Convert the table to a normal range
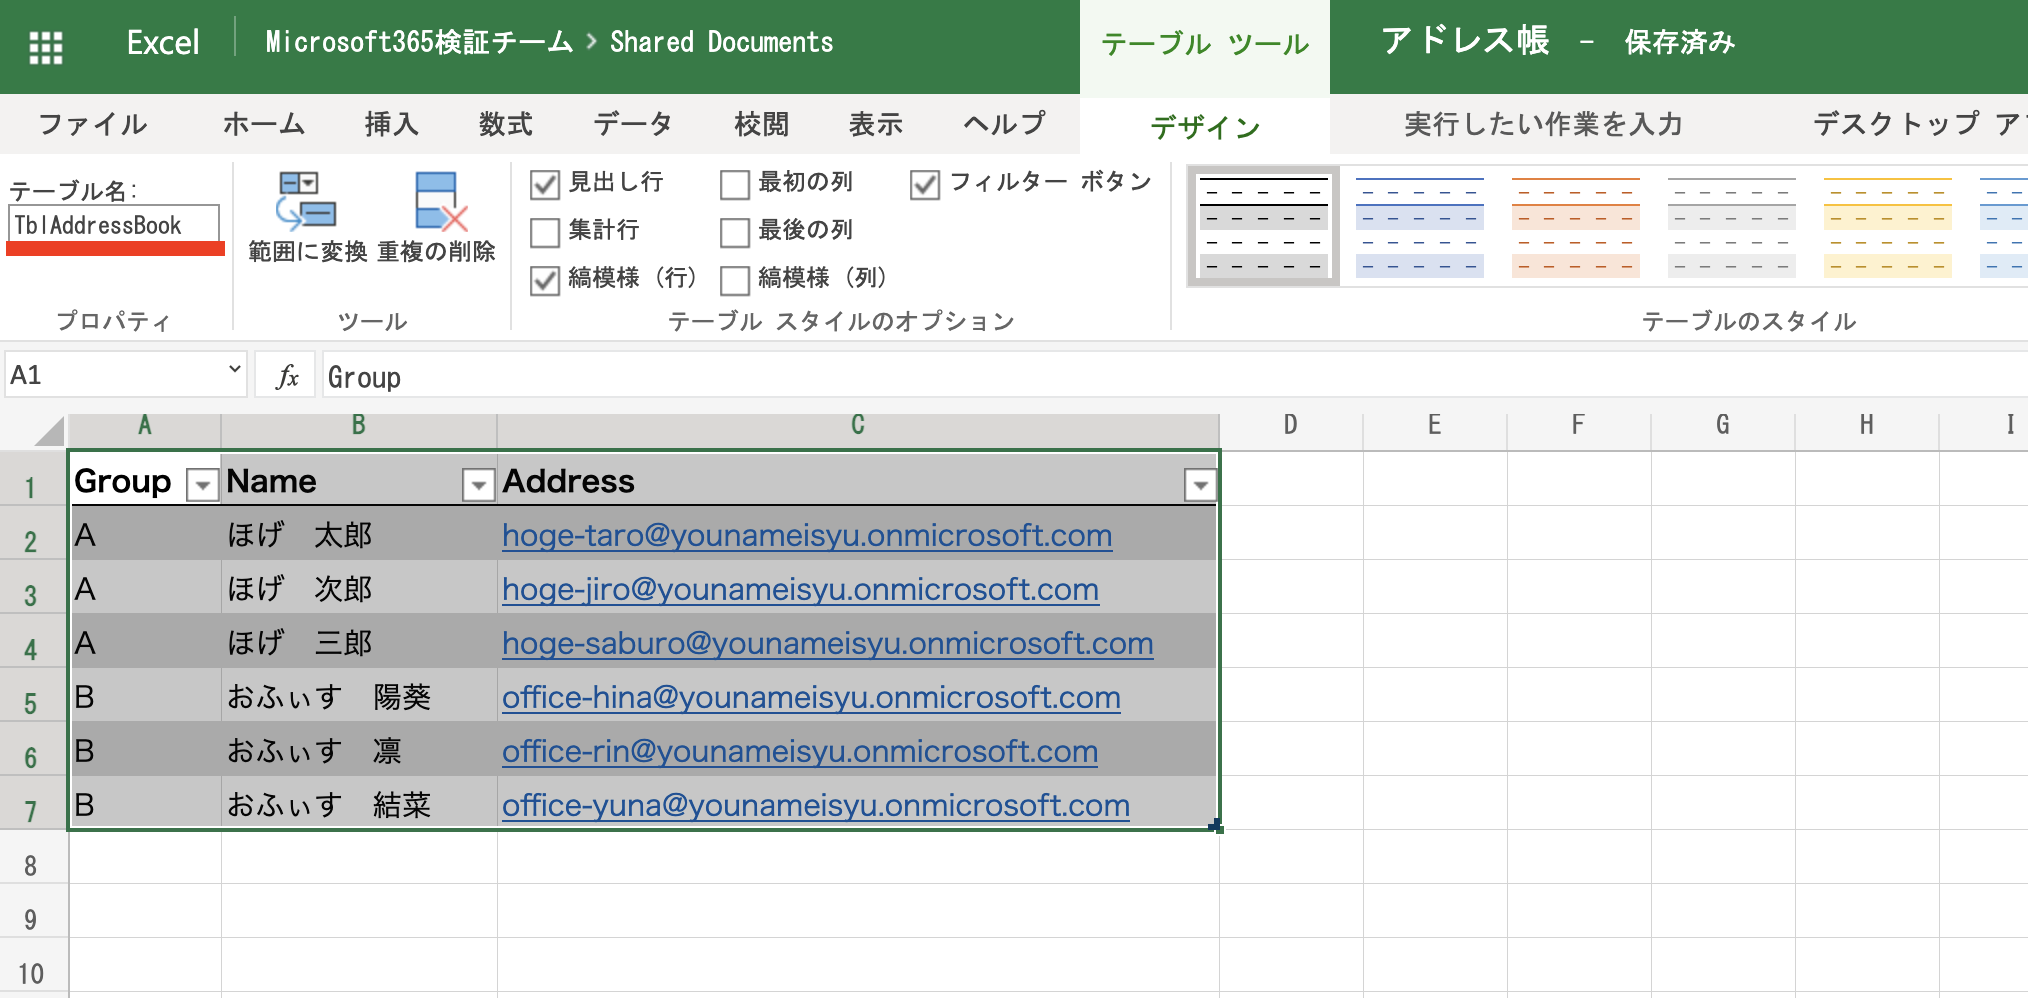This screenshot has width=2028, height=998. tap(305, 213)
